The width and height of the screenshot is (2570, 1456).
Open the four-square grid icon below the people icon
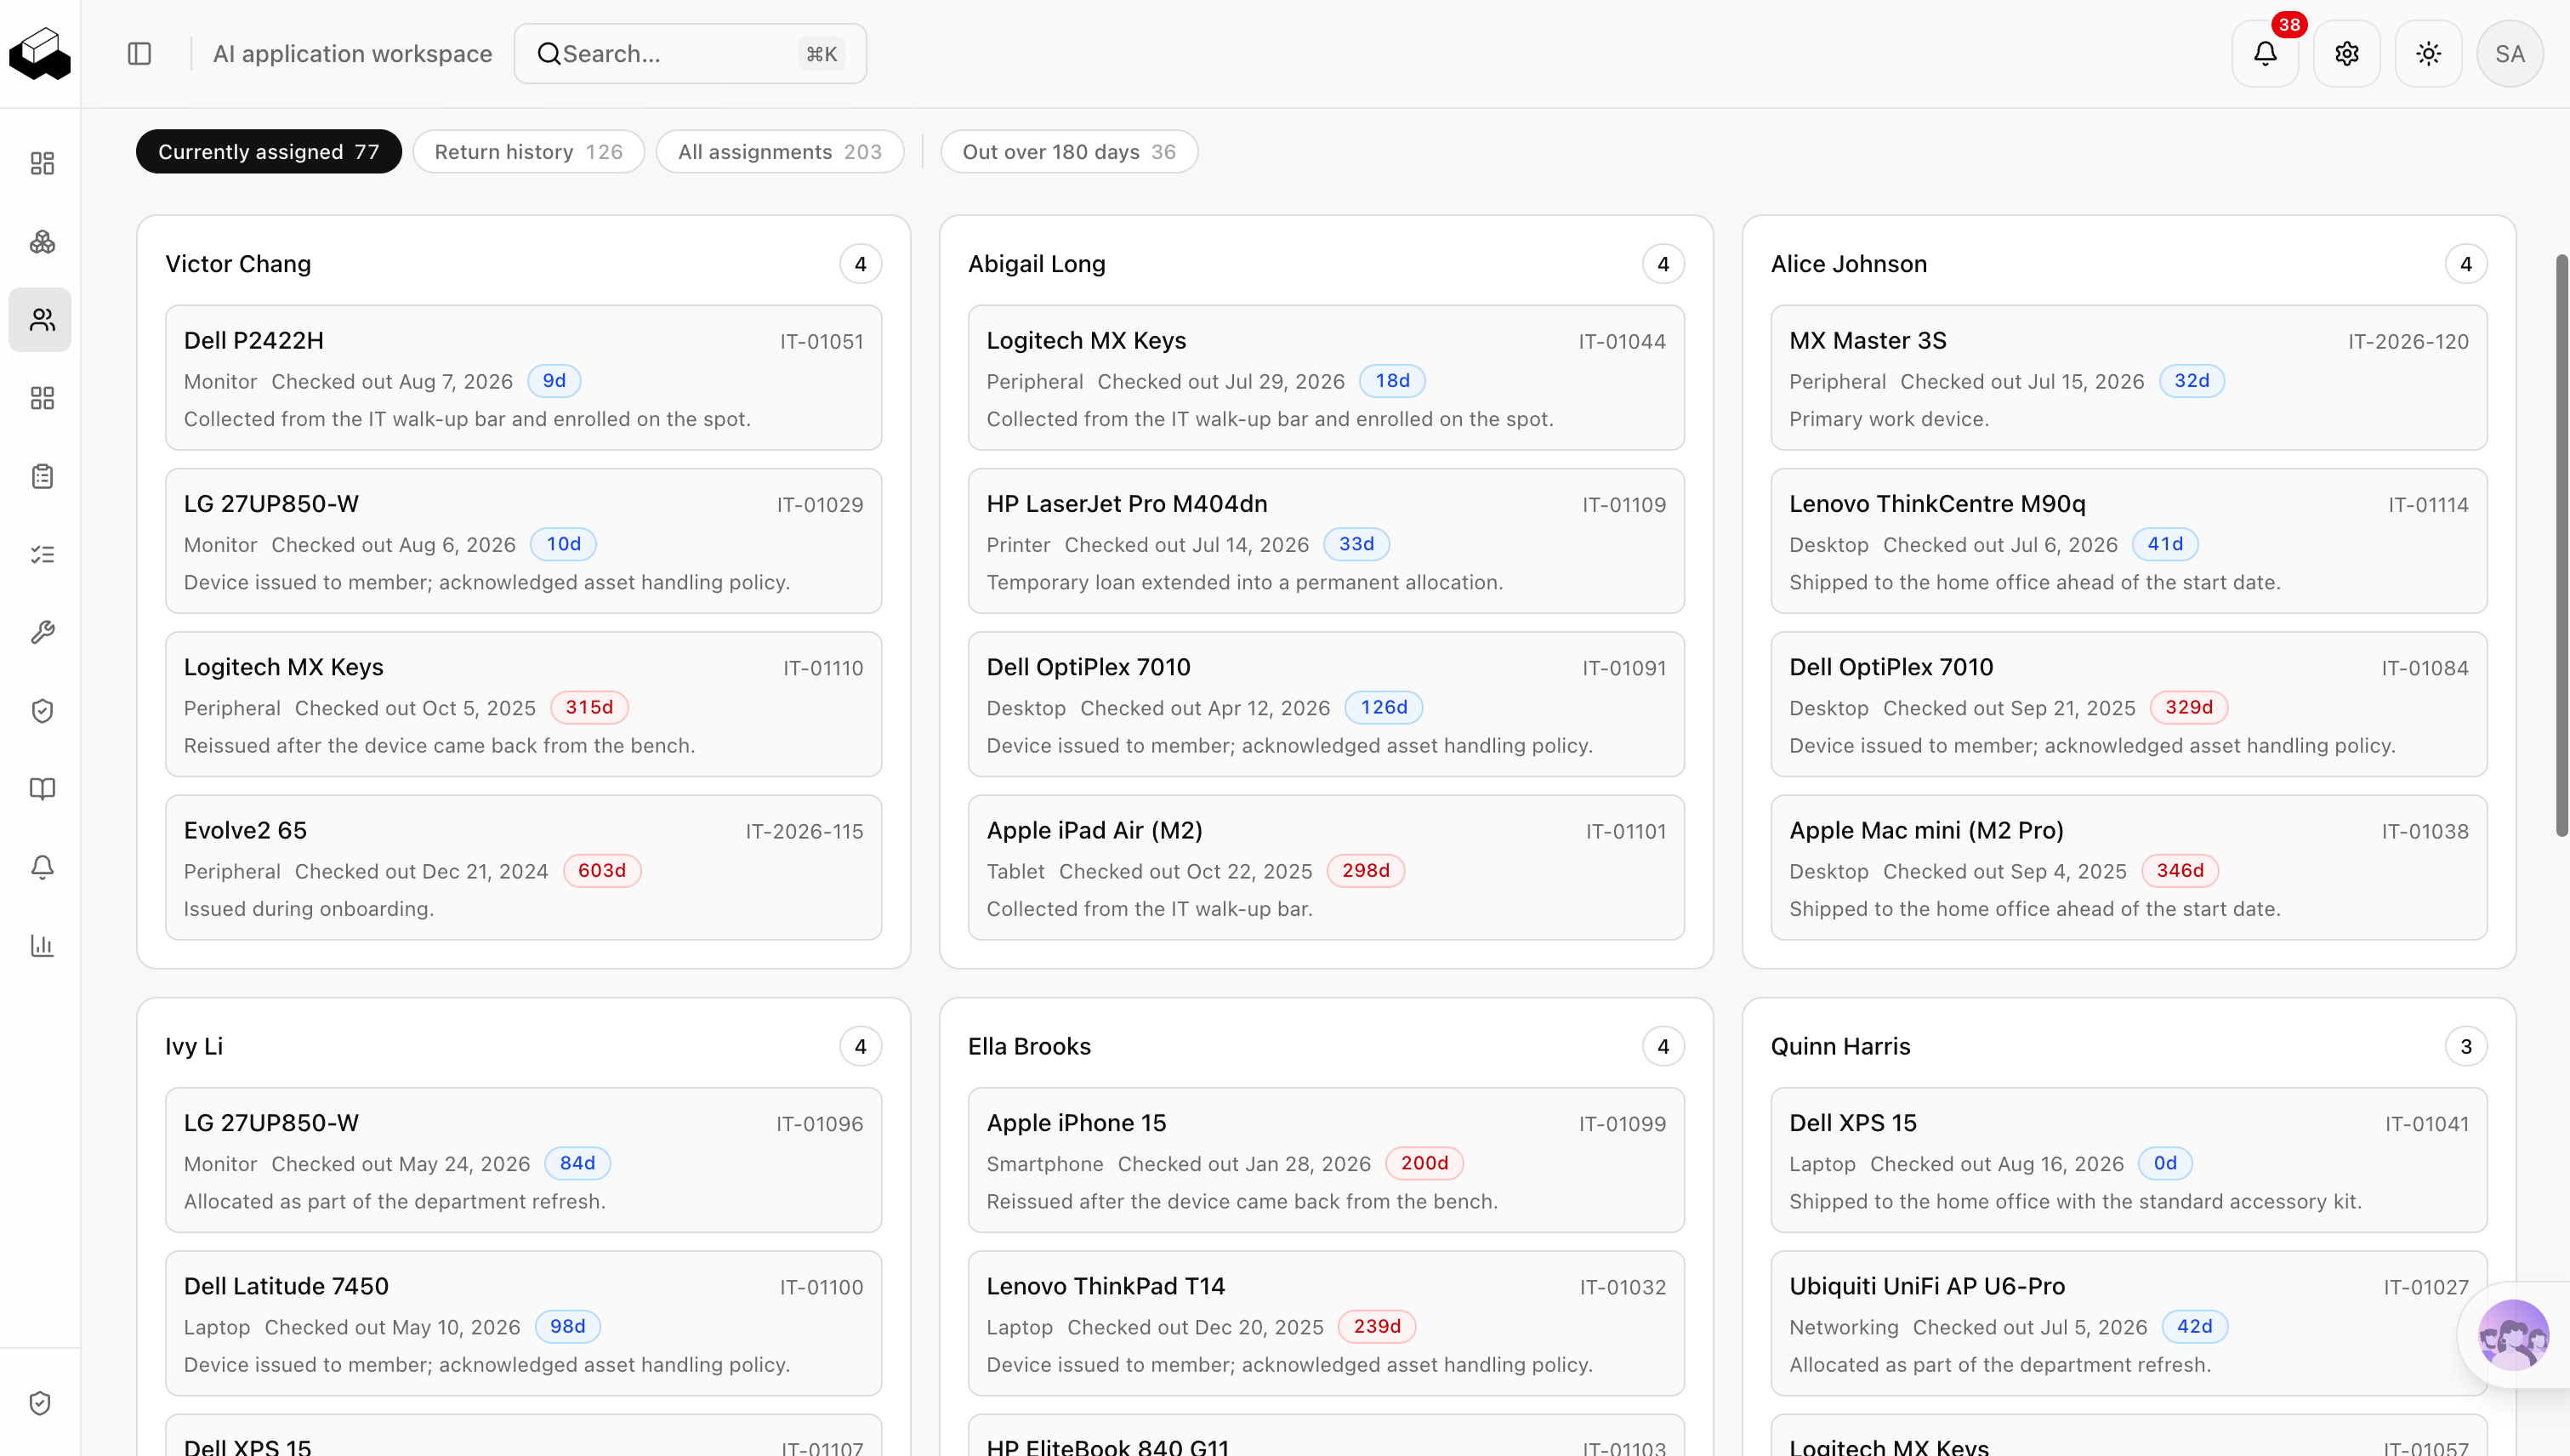pos(42,398)
